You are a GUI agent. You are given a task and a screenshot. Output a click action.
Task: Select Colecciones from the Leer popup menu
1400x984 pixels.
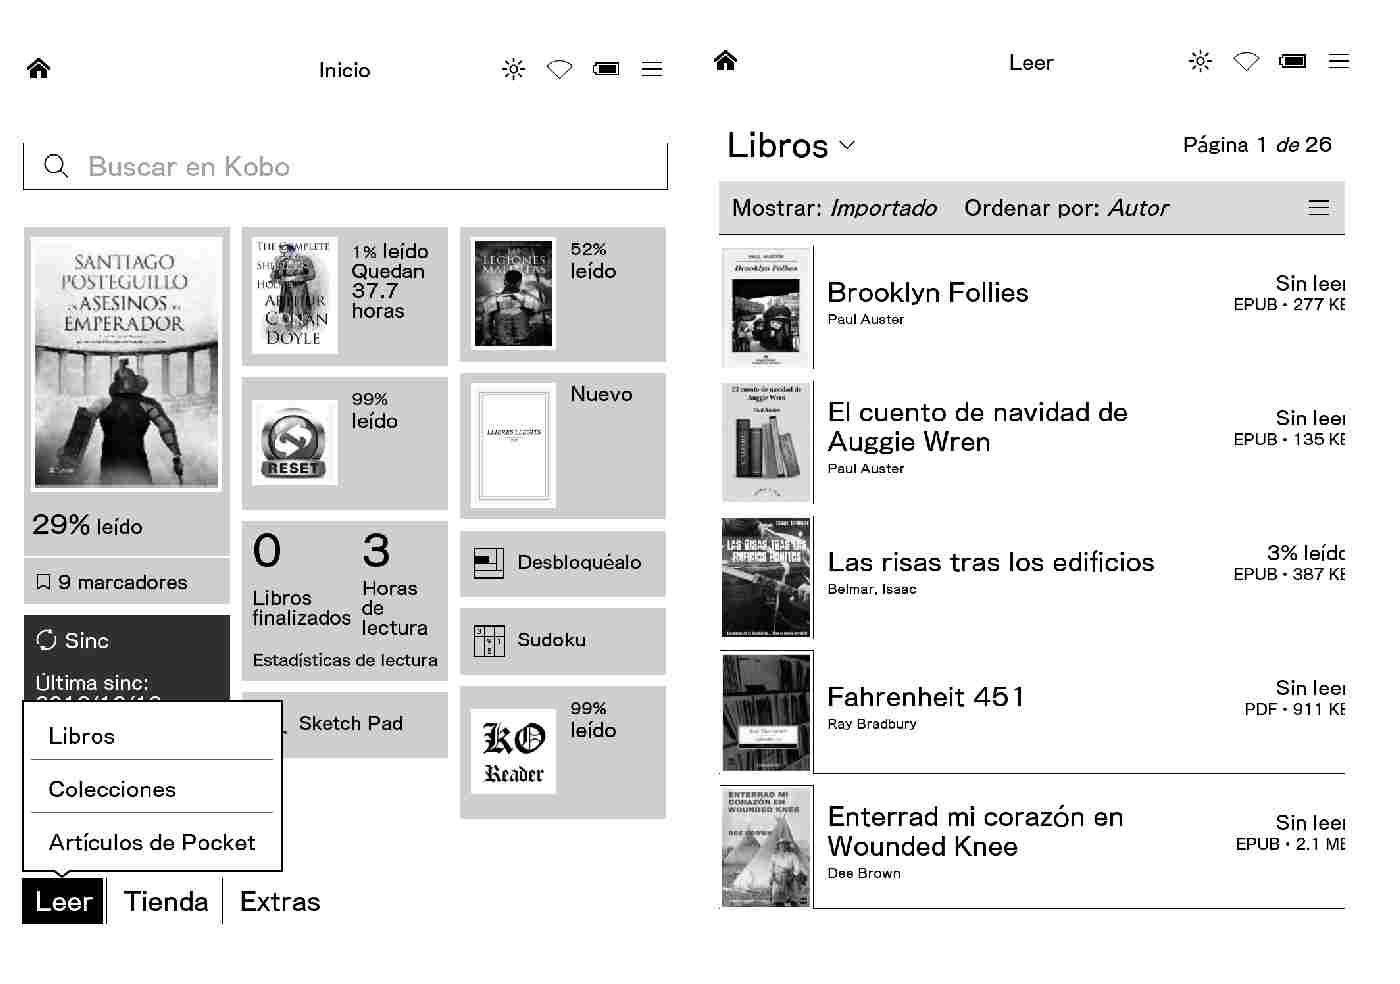click(x=112, y=789)
